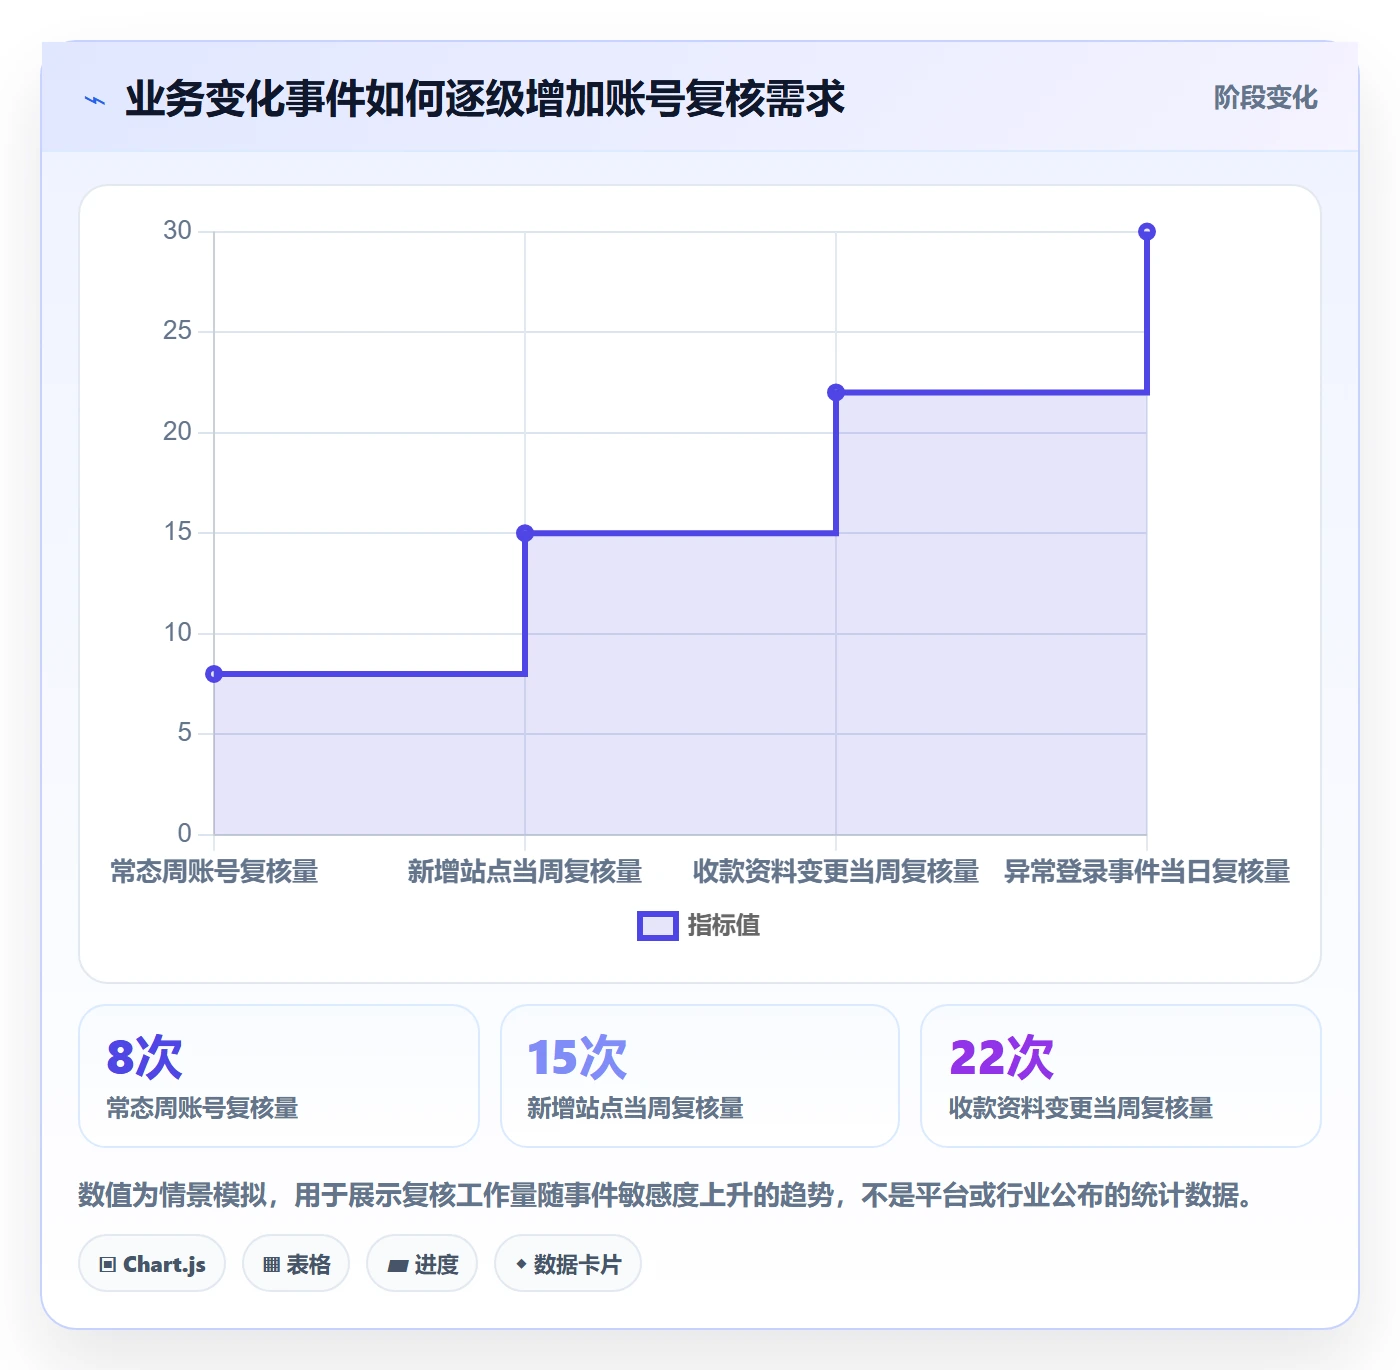This screenshot has height=1370, width=1400.
Task: Open the 表格 tag
Action: tap(296, 1264)
